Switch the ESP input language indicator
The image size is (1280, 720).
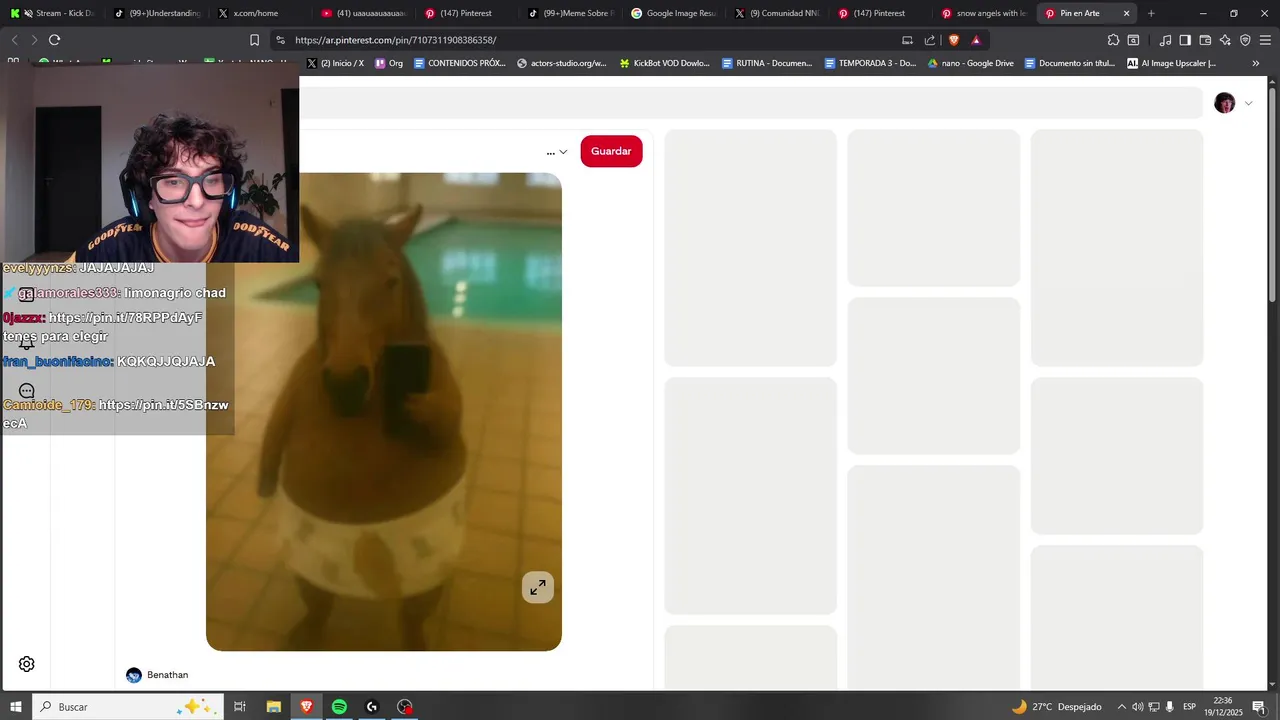pos(1189,707)
